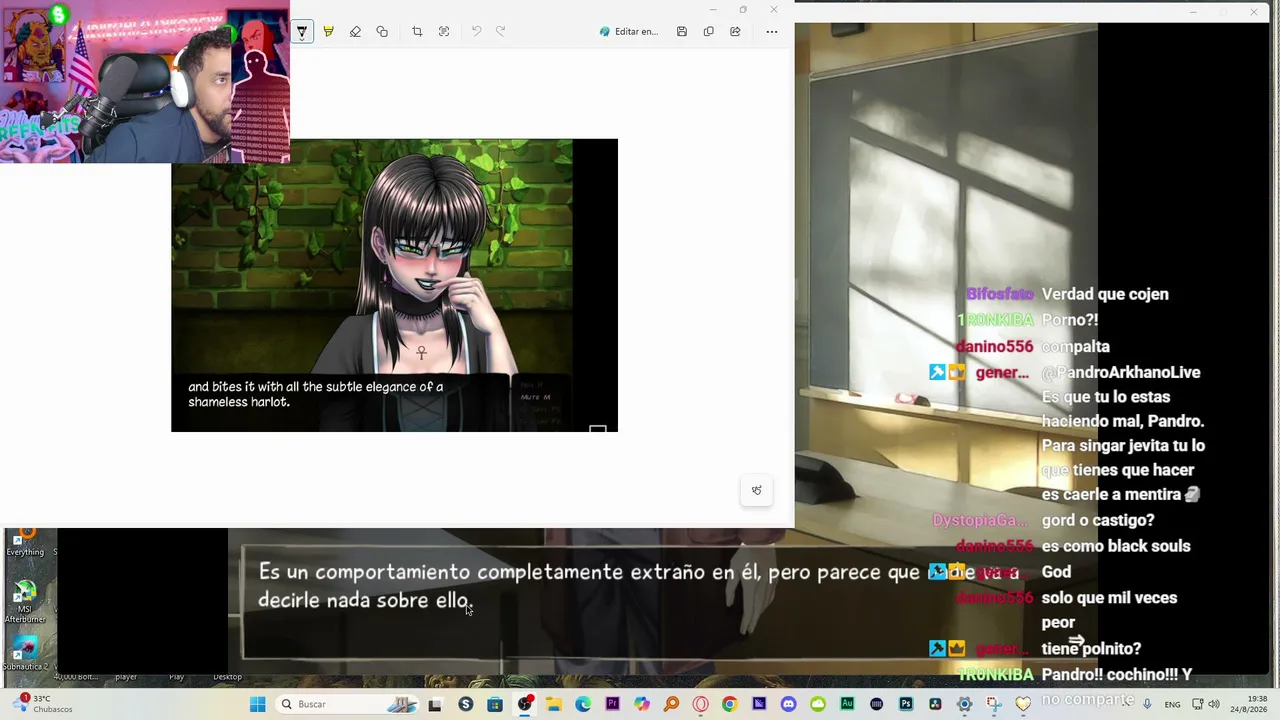This screenshot has width=1280, height=720.
Task: Open the MSI Afterburner desktop shortcut
Action: (x=25, y=602)
